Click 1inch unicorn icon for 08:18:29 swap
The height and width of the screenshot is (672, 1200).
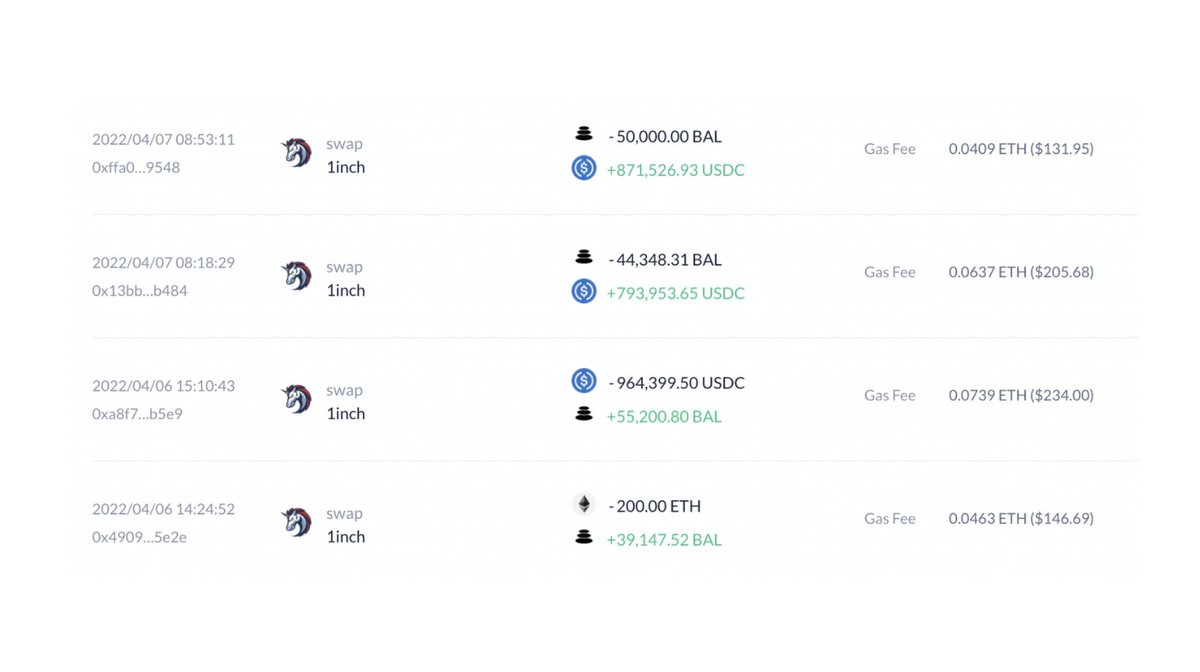tap(297, 276)
